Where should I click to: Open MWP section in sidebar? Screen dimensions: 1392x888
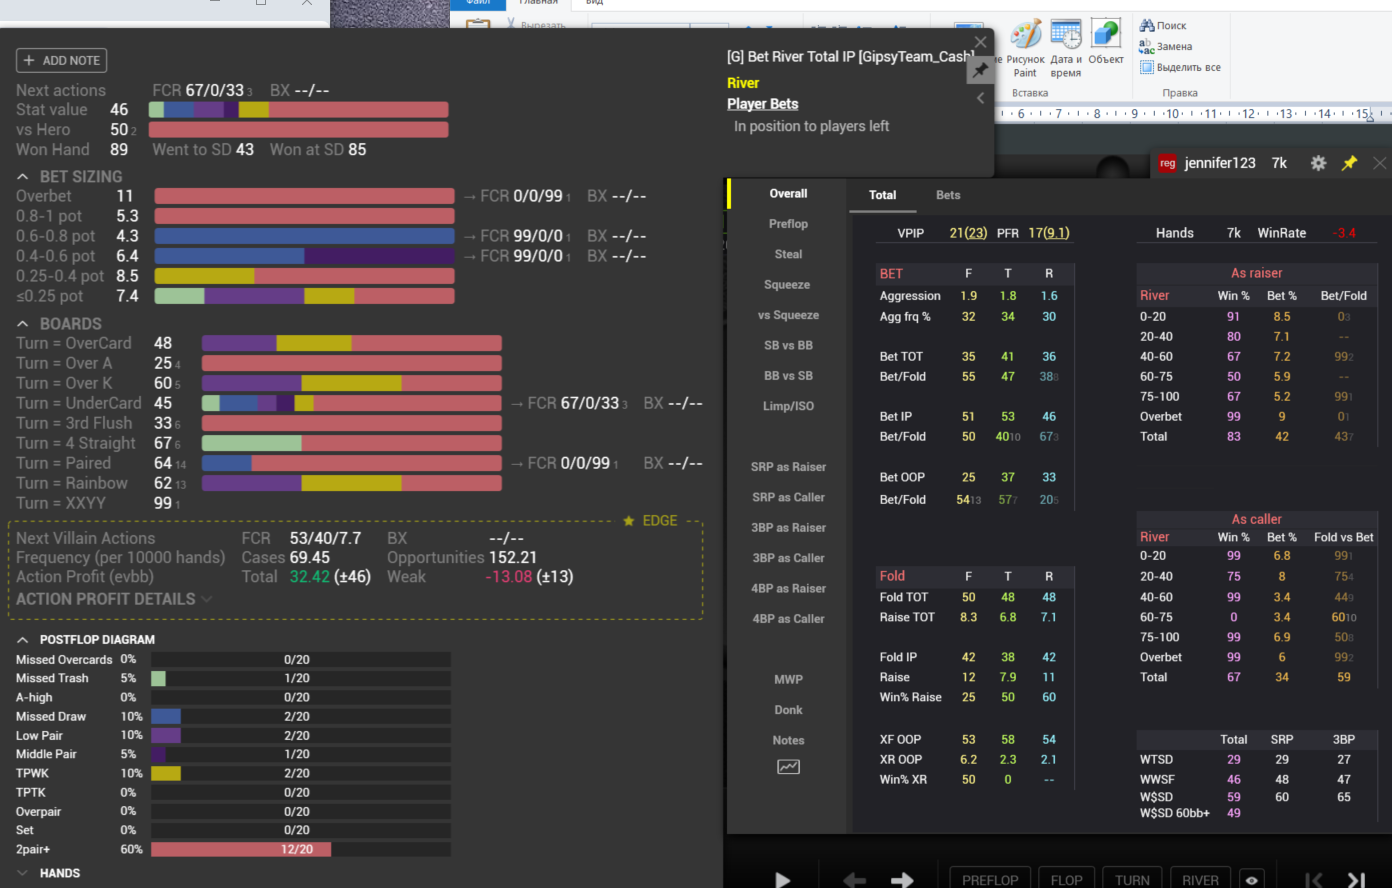[x=788, y=679]
